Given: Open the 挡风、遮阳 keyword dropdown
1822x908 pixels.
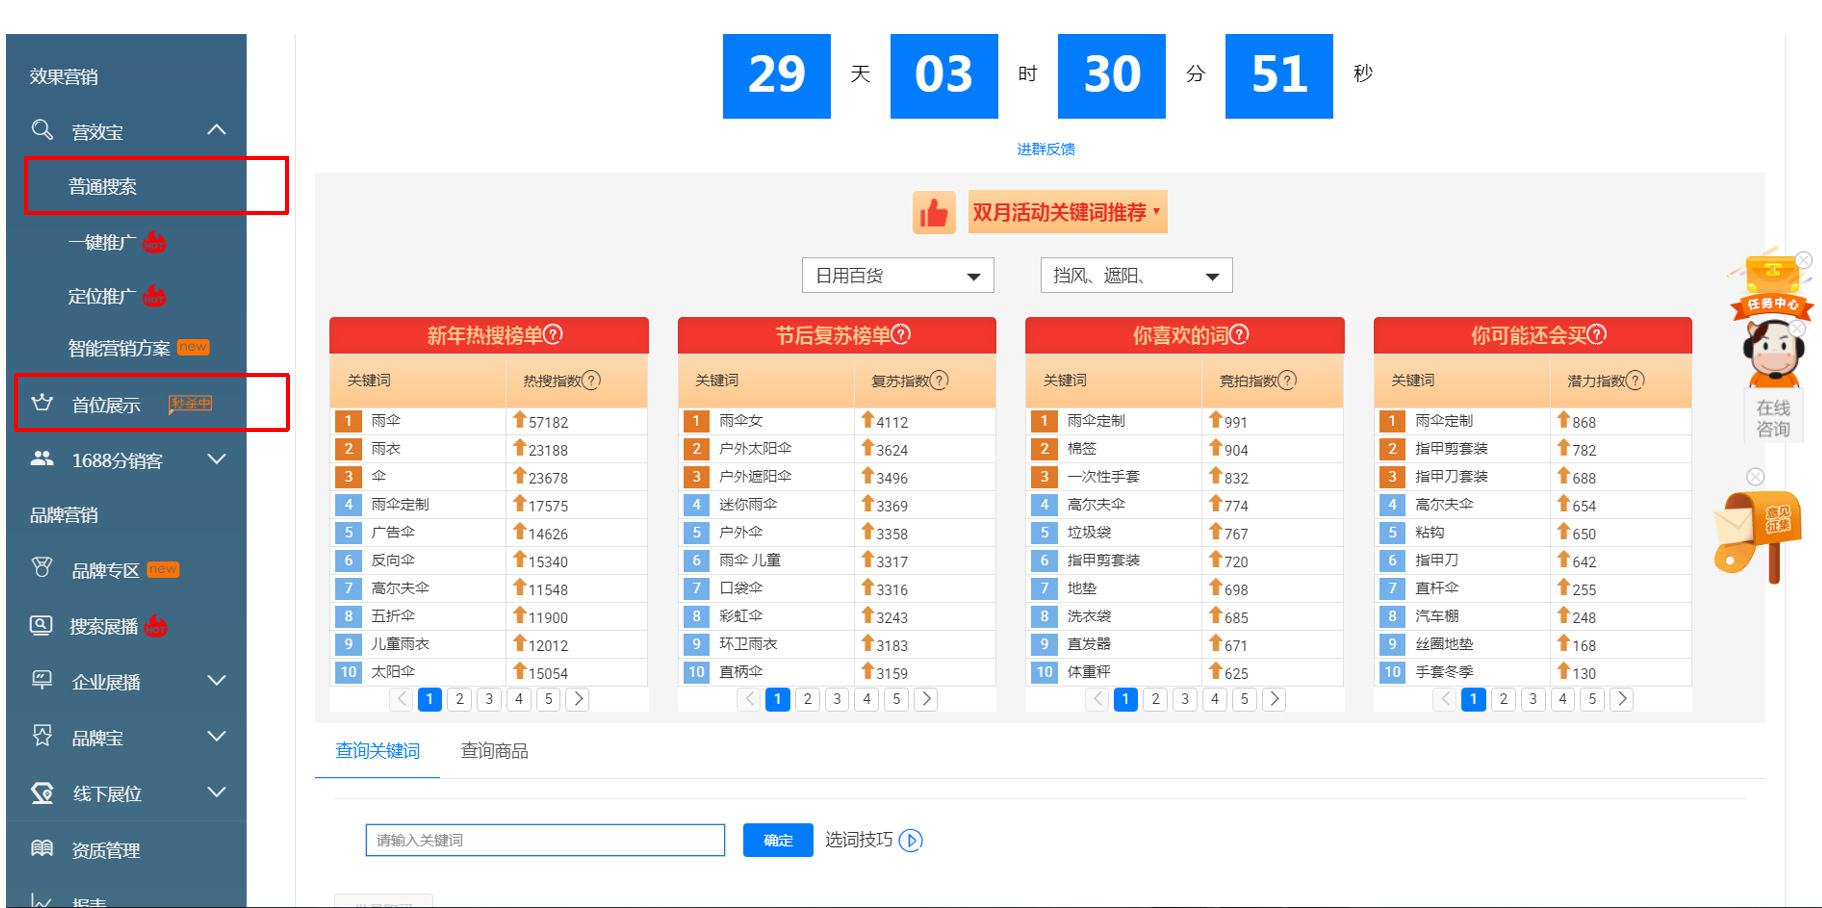Looking at the screenshot, I should point(1135,275).
